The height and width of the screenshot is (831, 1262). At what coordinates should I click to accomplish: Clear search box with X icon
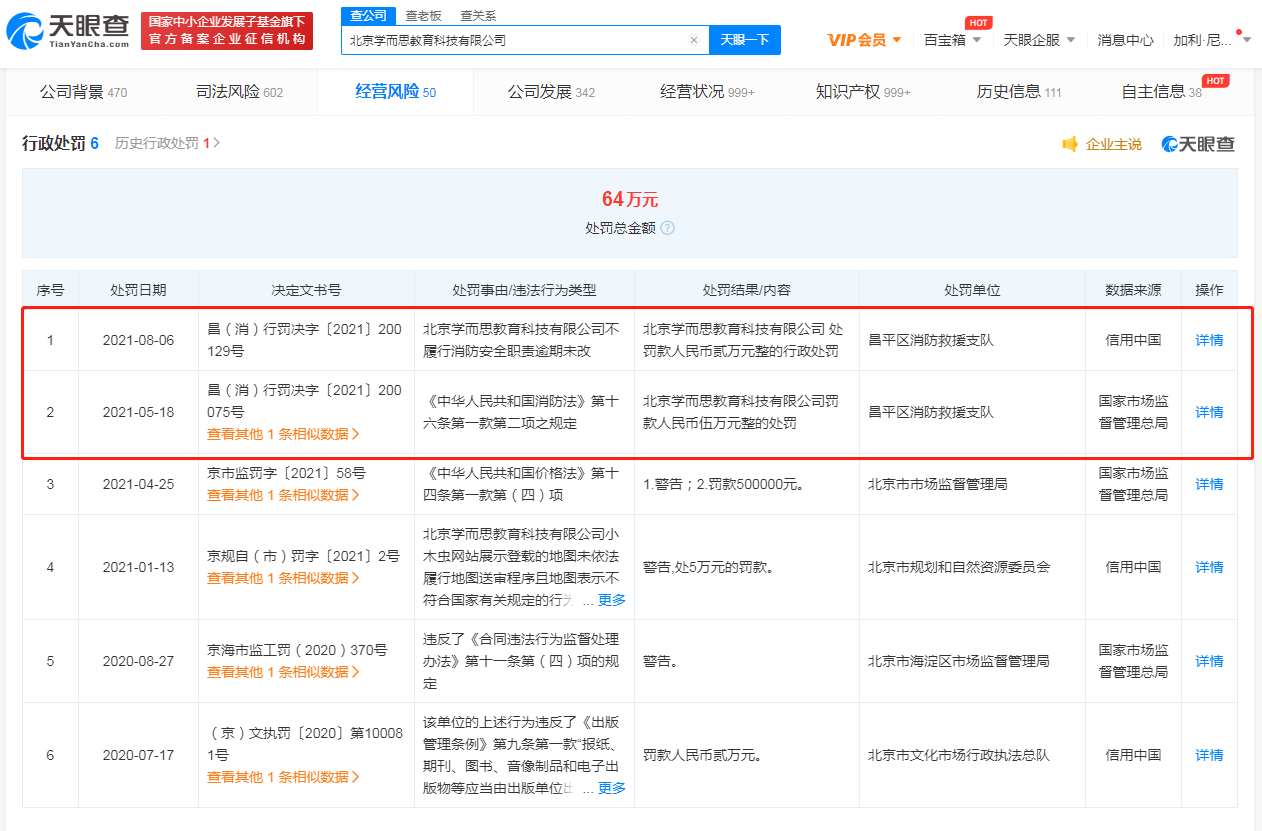tap(694, 40)
